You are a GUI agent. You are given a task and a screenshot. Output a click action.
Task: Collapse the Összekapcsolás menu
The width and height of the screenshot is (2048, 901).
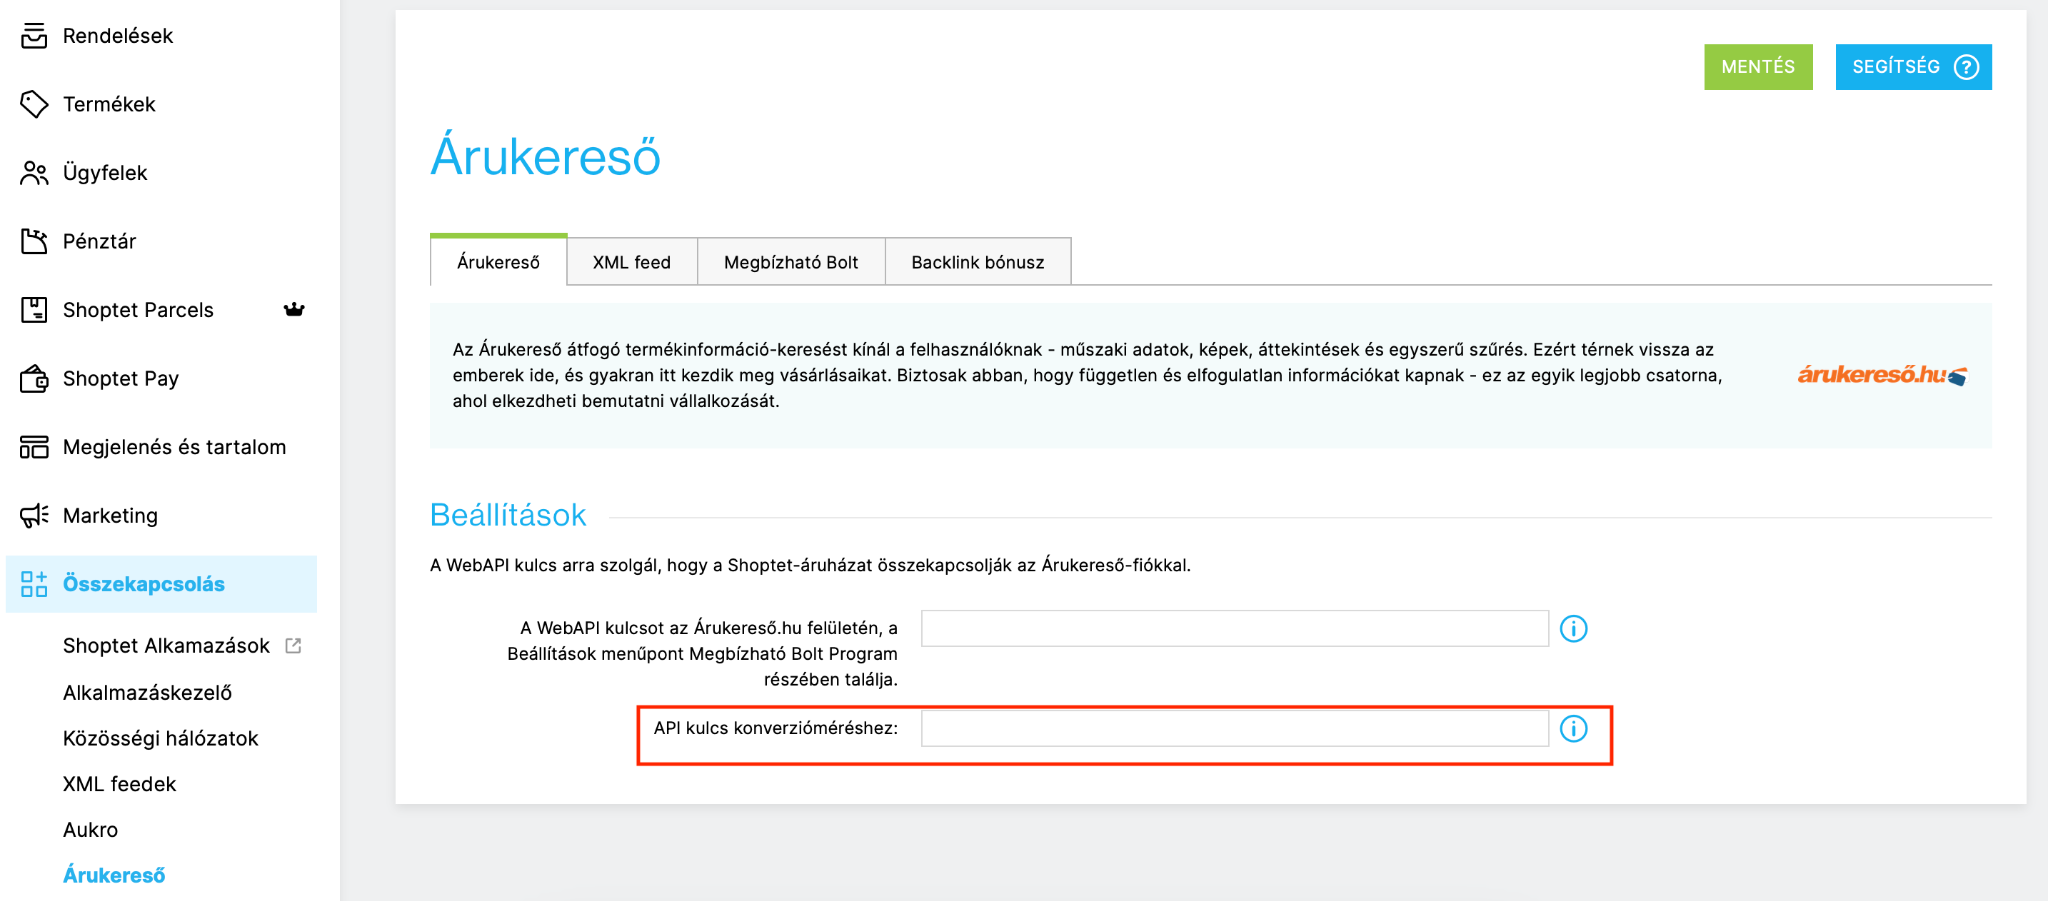[x=162, y=584]
